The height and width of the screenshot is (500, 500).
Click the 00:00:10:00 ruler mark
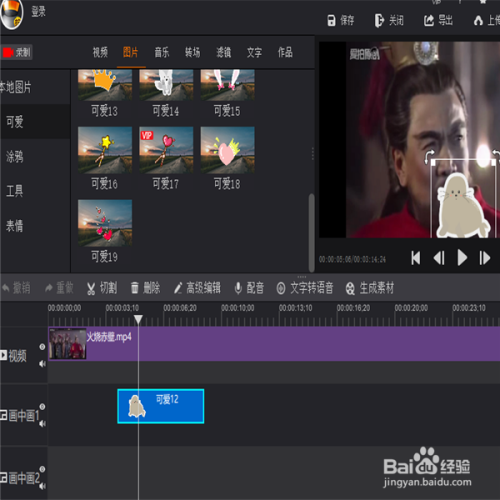(238, 308)
